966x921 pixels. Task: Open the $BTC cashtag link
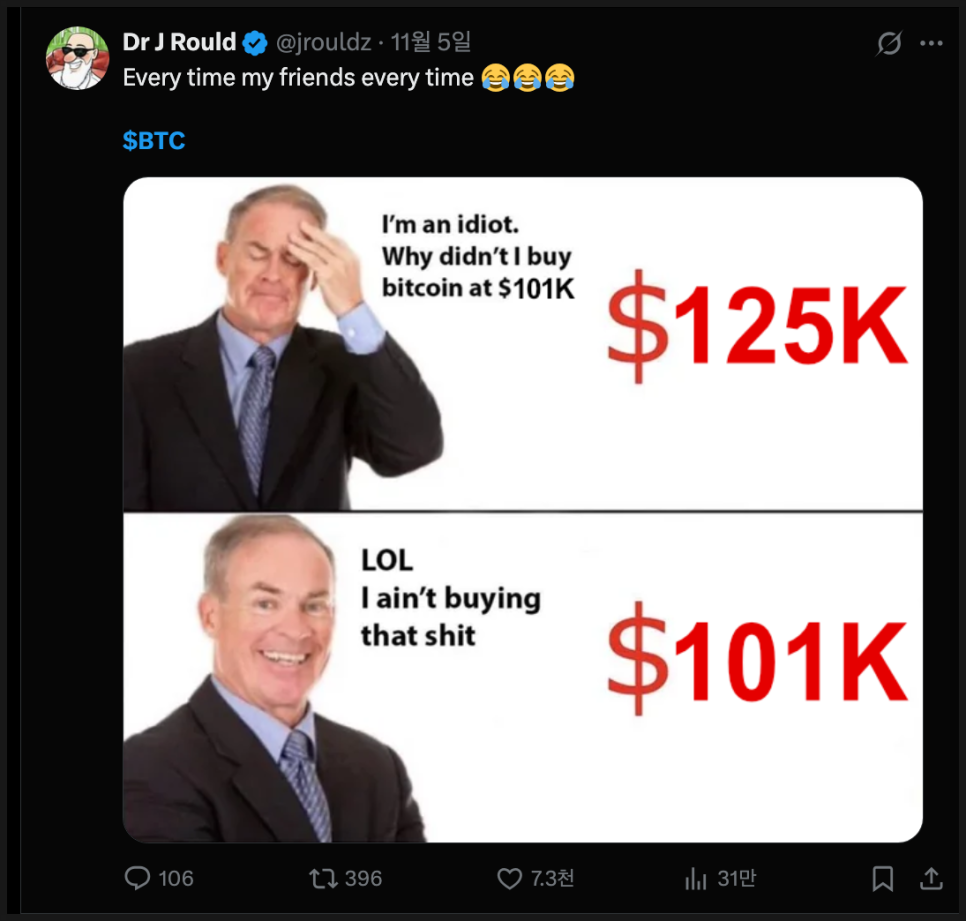pos(154,141)
